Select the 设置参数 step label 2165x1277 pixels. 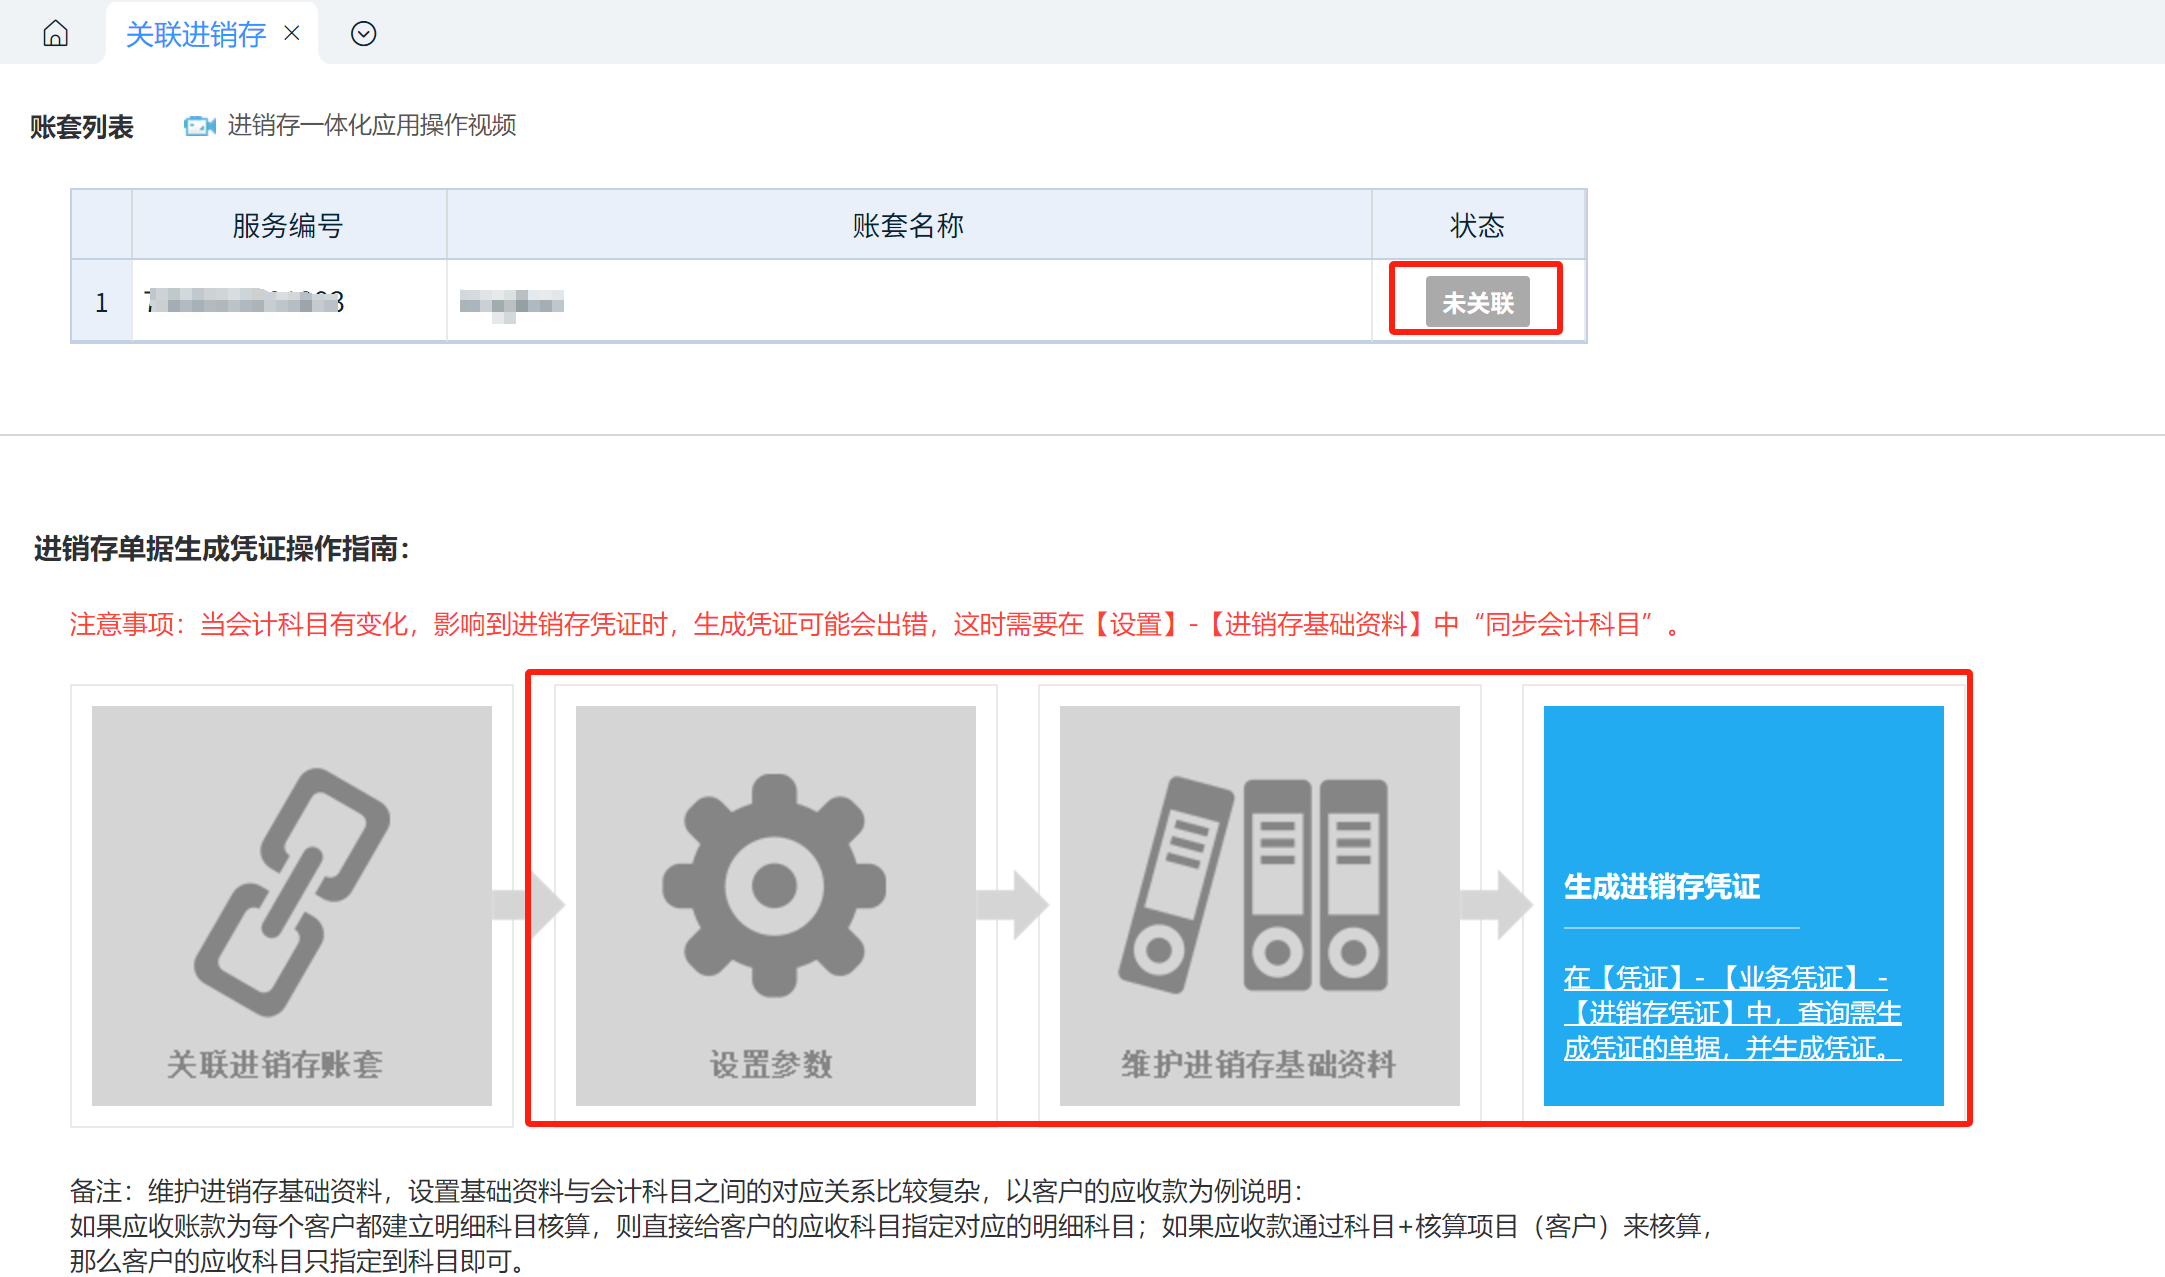tap(771, 1064)
